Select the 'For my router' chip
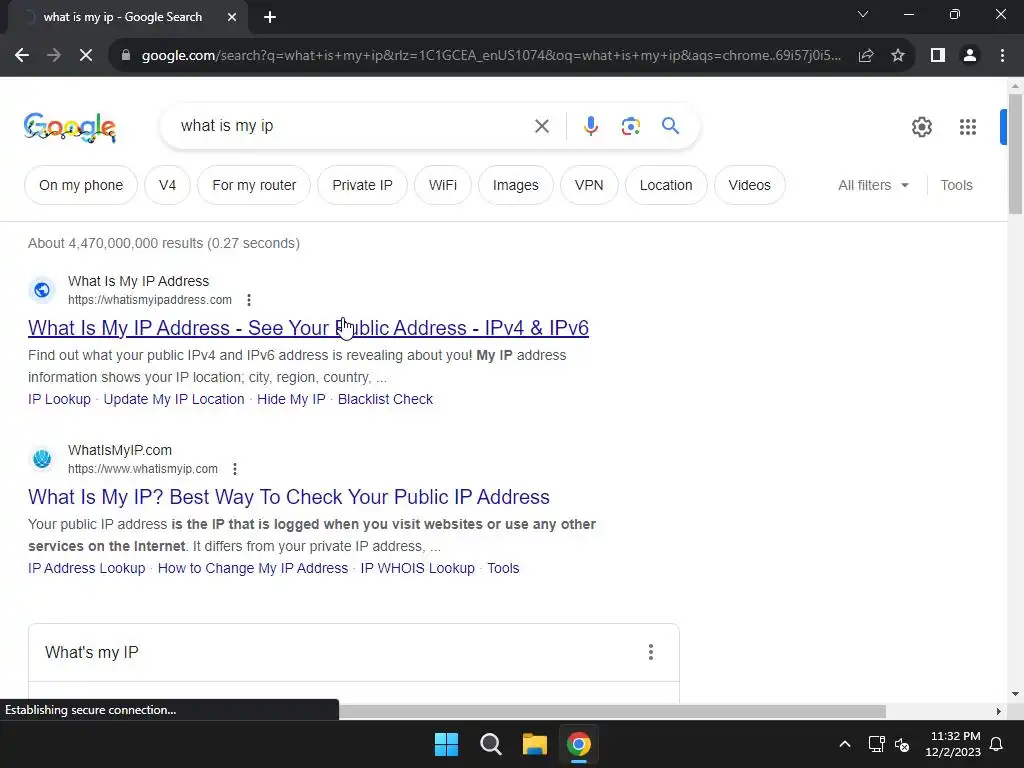 tap(254, 185)
